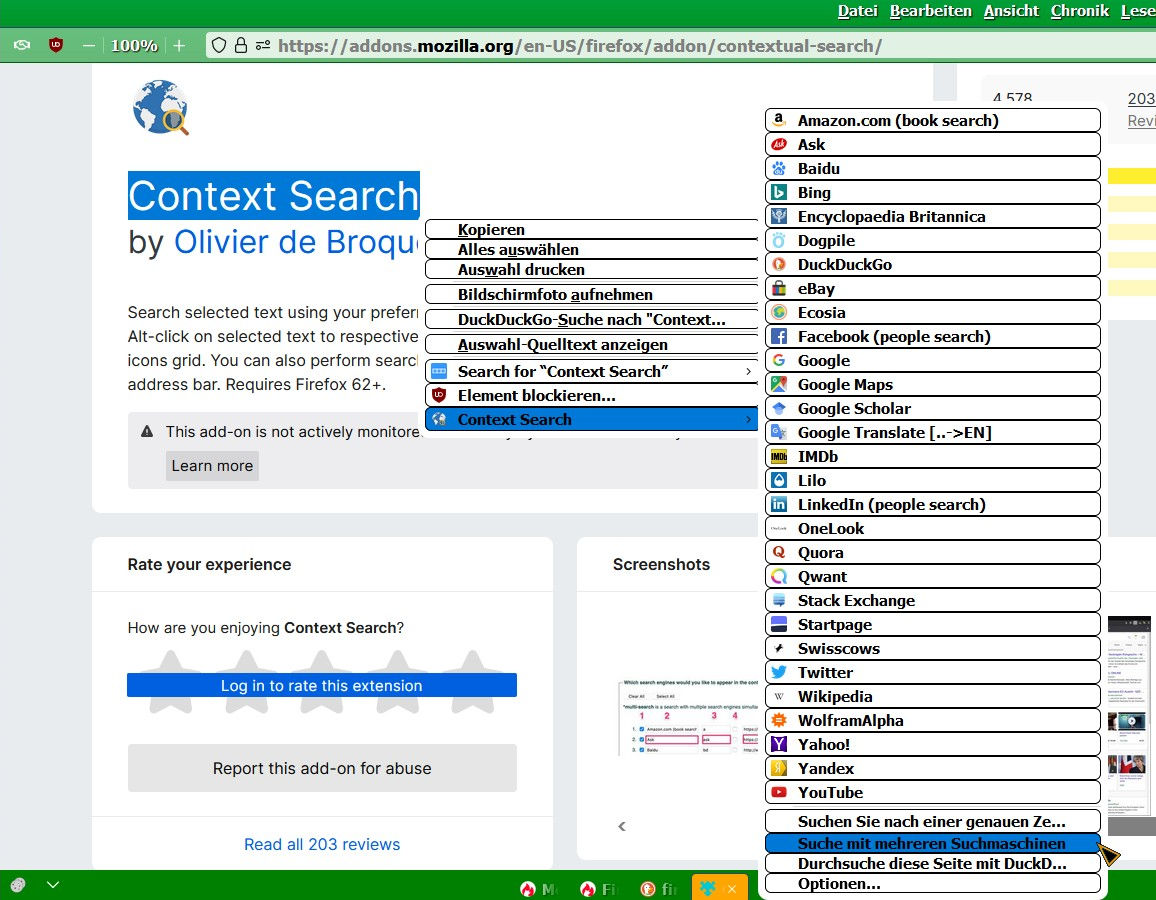Select the Stack Exchange search entry
1156x900 pixels.
tap(933, 601)
